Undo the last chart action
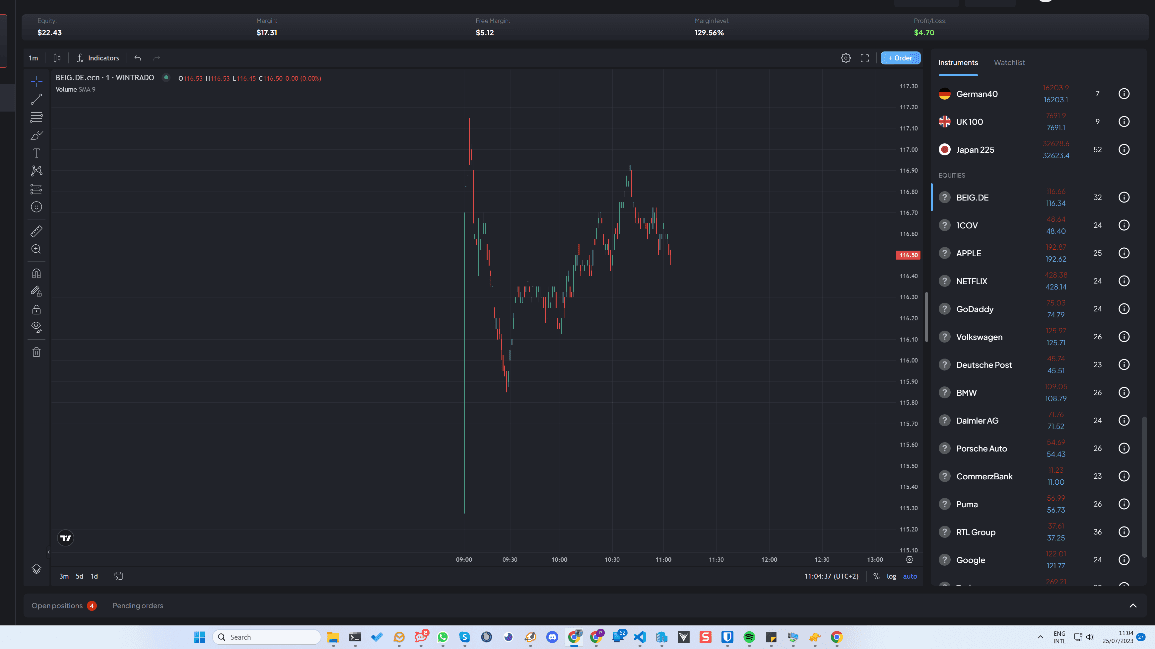The image size is (1155, 649). [x=138, y=58]
